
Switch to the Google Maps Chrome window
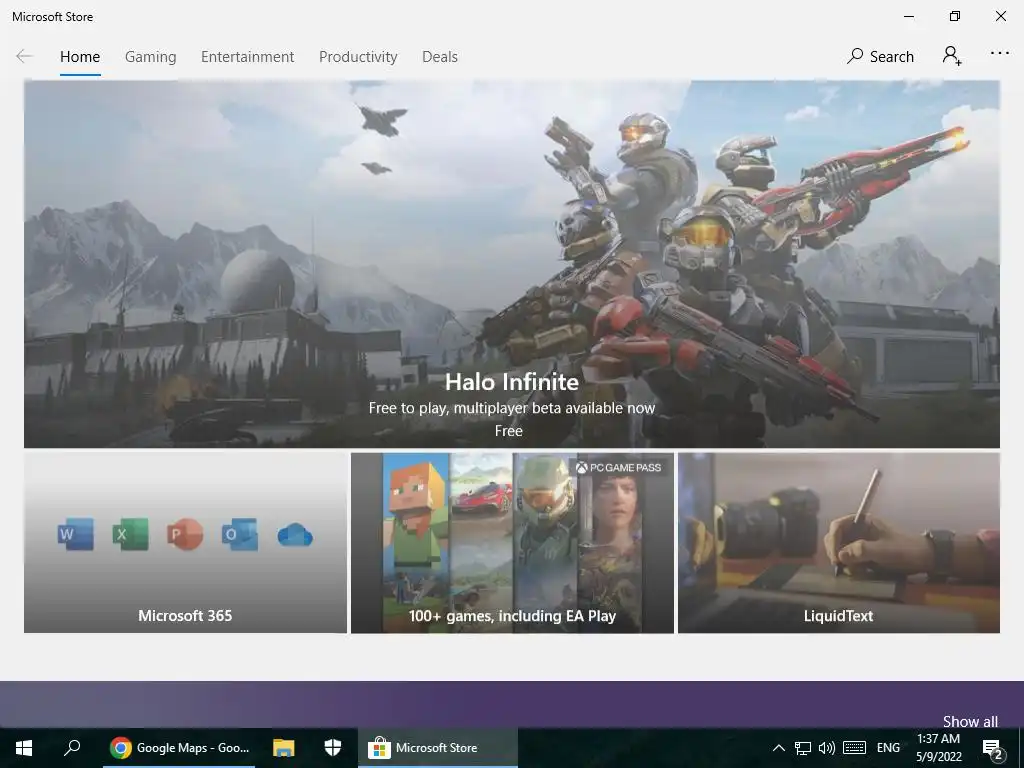click(x=180, y=748)
